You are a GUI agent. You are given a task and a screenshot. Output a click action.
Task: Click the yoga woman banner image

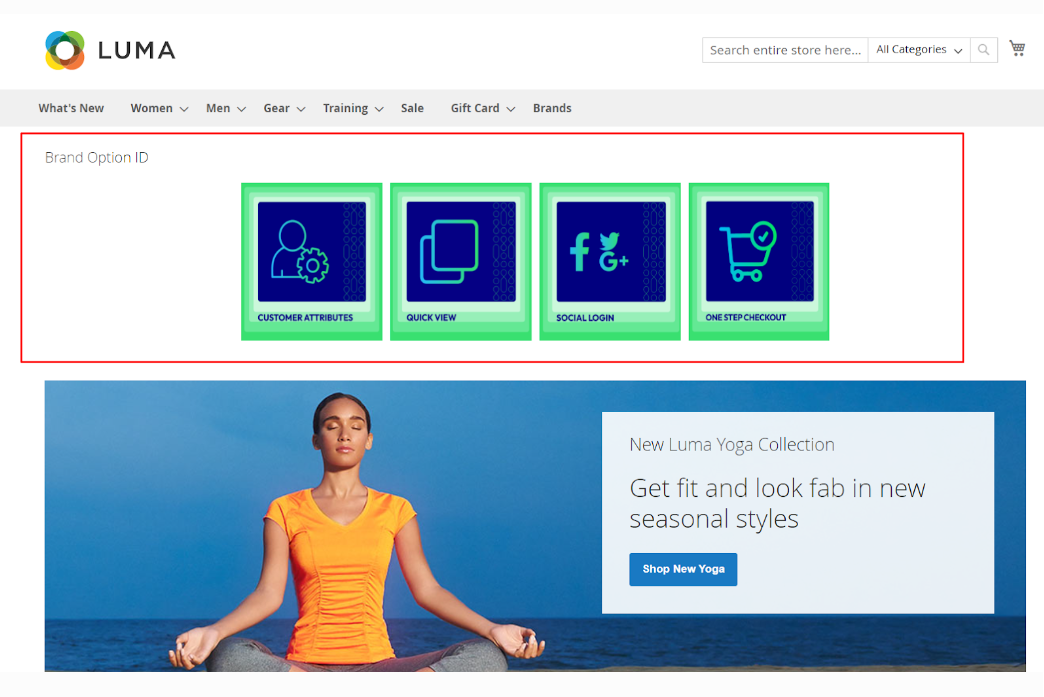(x=340, y=530)
